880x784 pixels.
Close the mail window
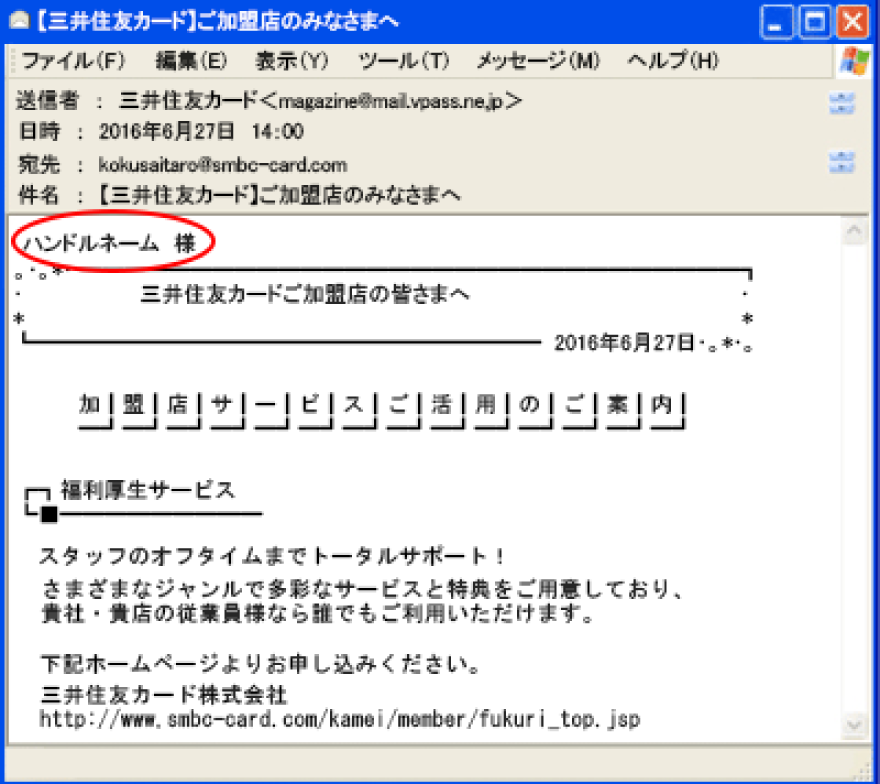853,22
